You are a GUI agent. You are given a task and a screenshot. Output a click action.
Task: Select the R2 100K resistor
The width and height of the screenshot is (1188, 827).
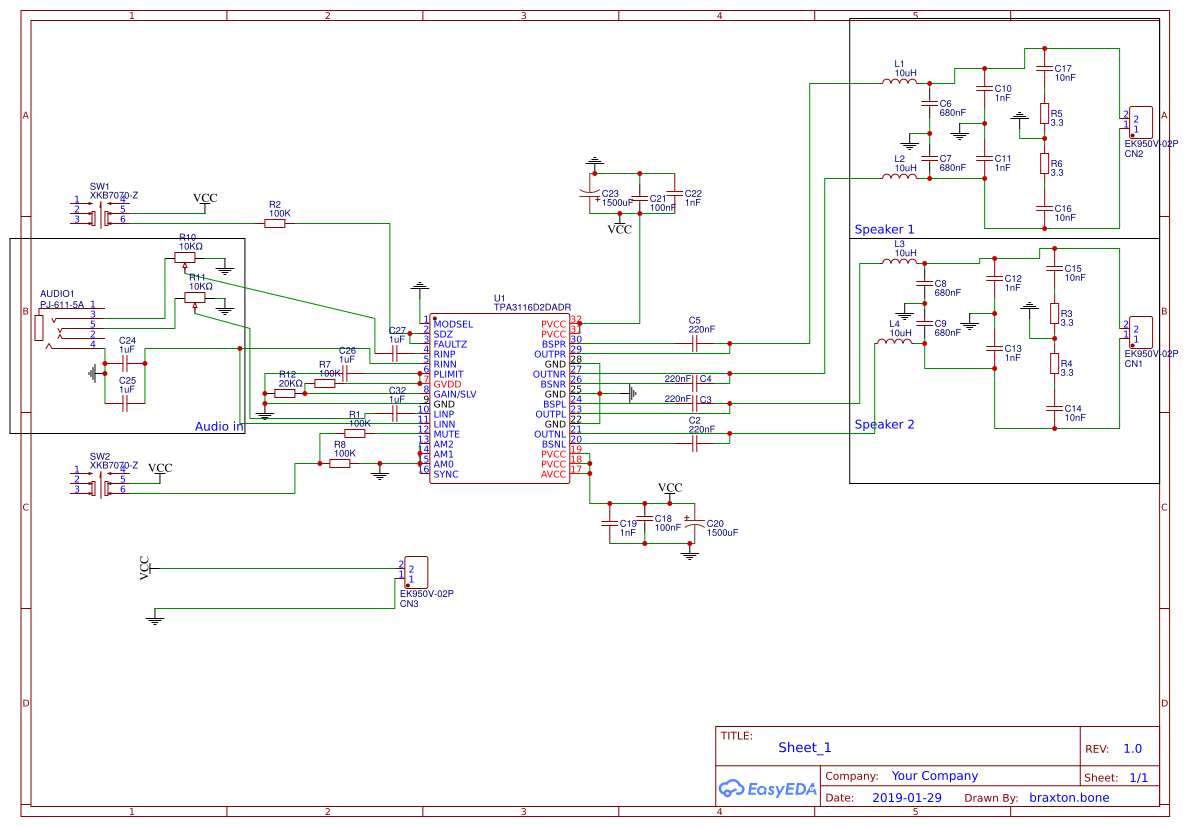click(275, 224)
